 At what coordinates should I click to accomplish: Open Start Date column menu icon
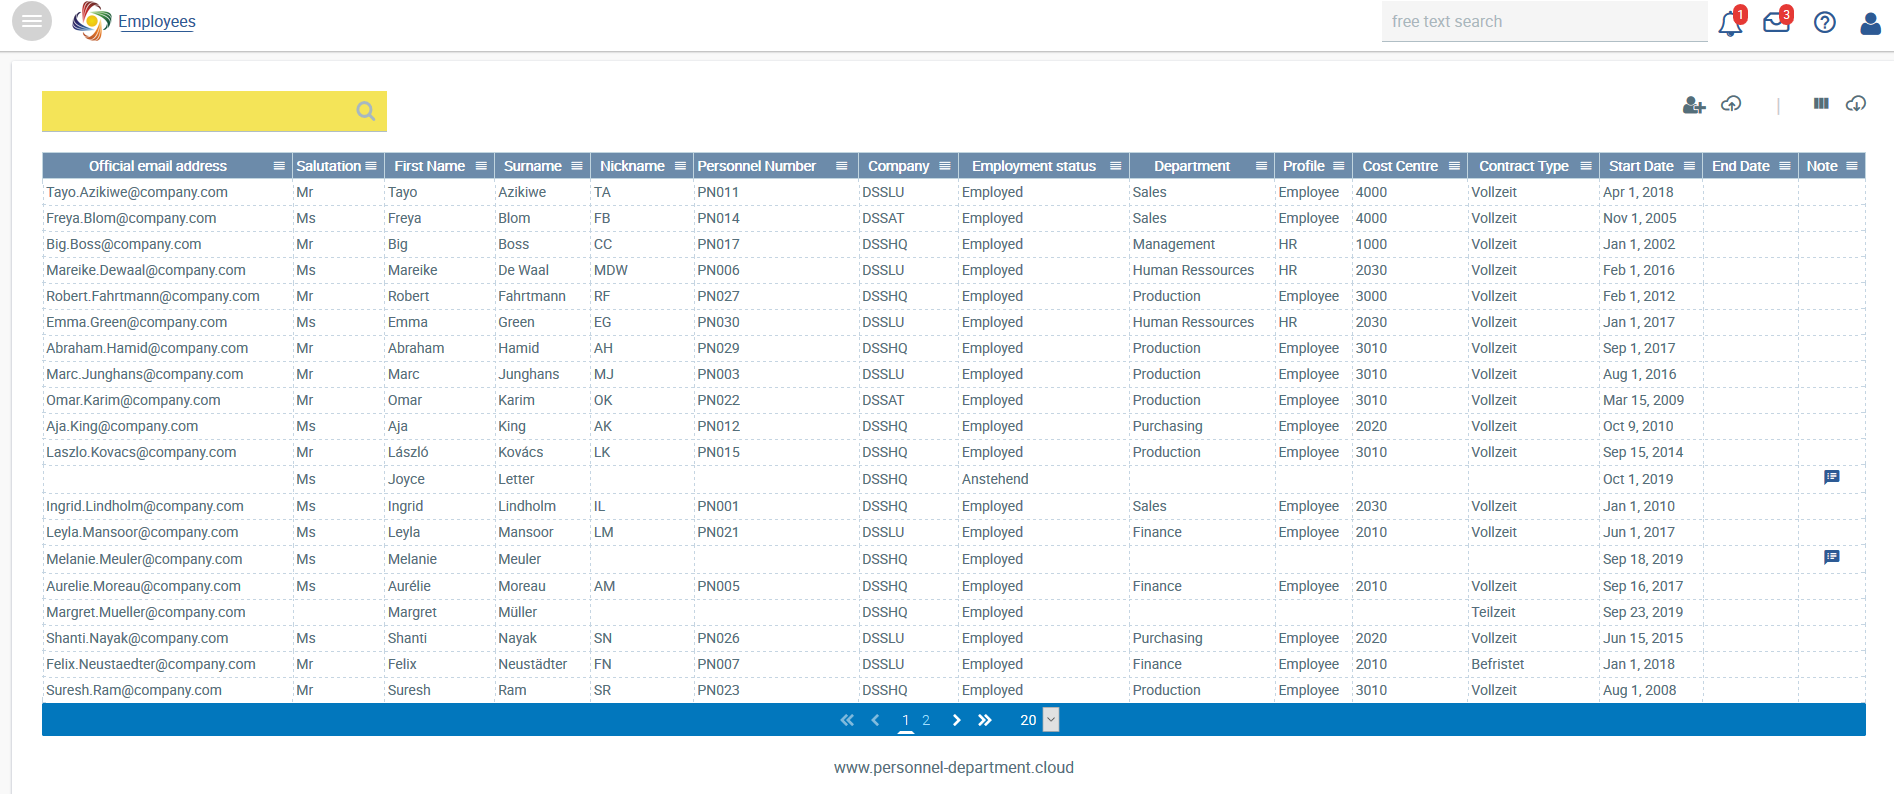1689,166
